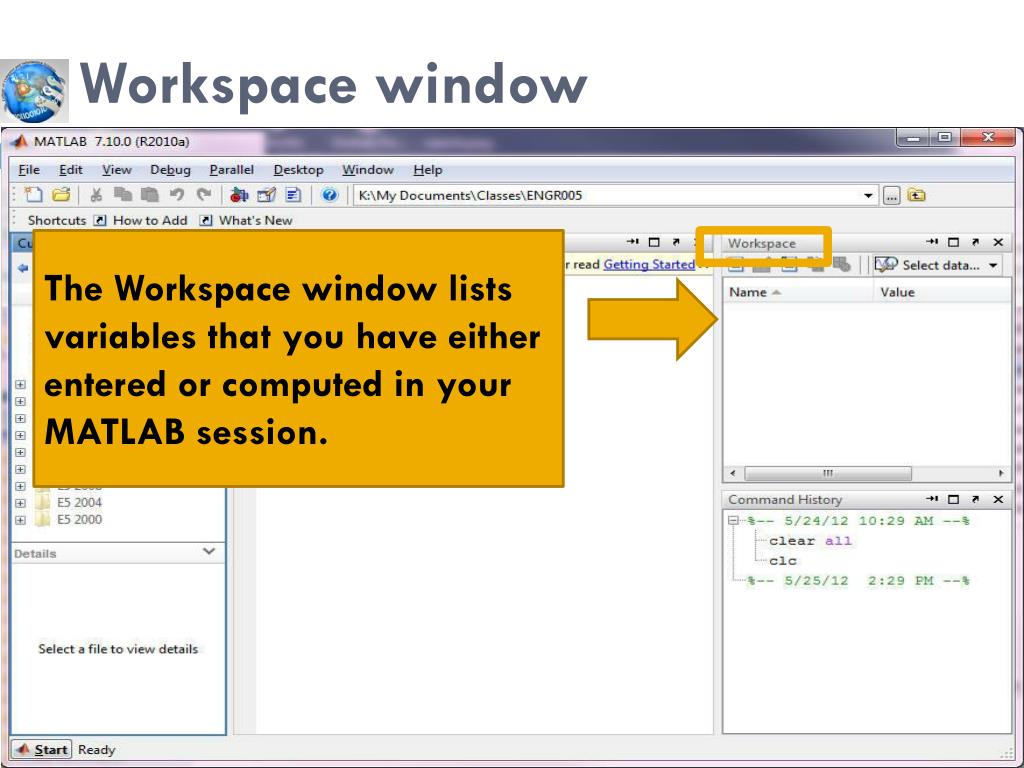Click the What's New shortcut

point(247,220)
